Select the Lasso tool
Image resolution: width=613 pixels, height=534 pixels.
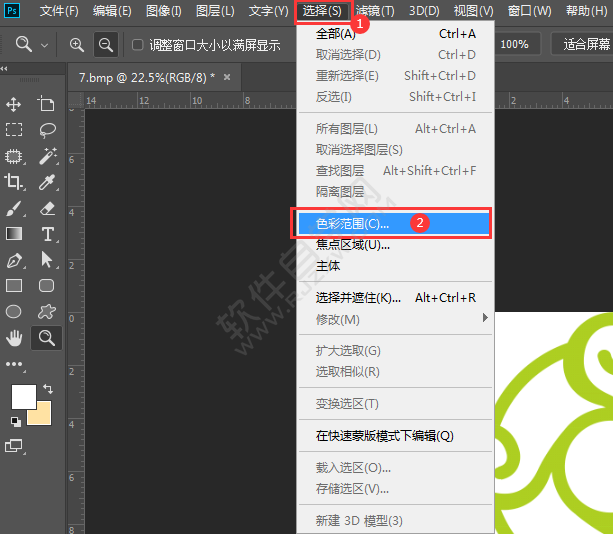pos(46,130)
